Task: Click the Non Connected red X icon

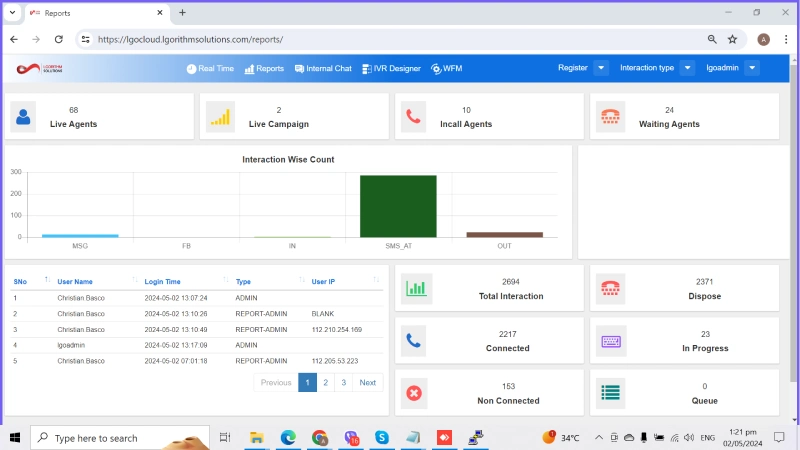Action: 416,393
